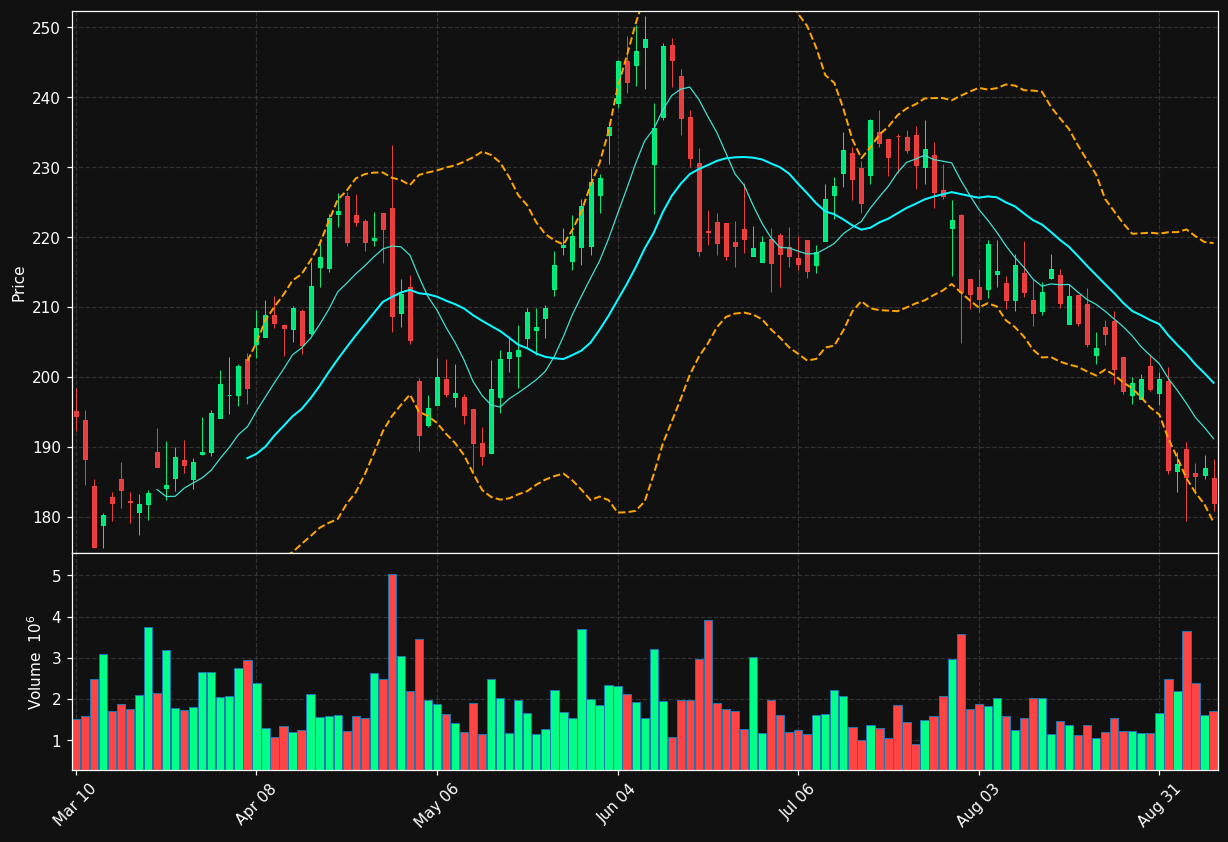
Task: Click the 180 price axis tick label
Action: (46, 517)
